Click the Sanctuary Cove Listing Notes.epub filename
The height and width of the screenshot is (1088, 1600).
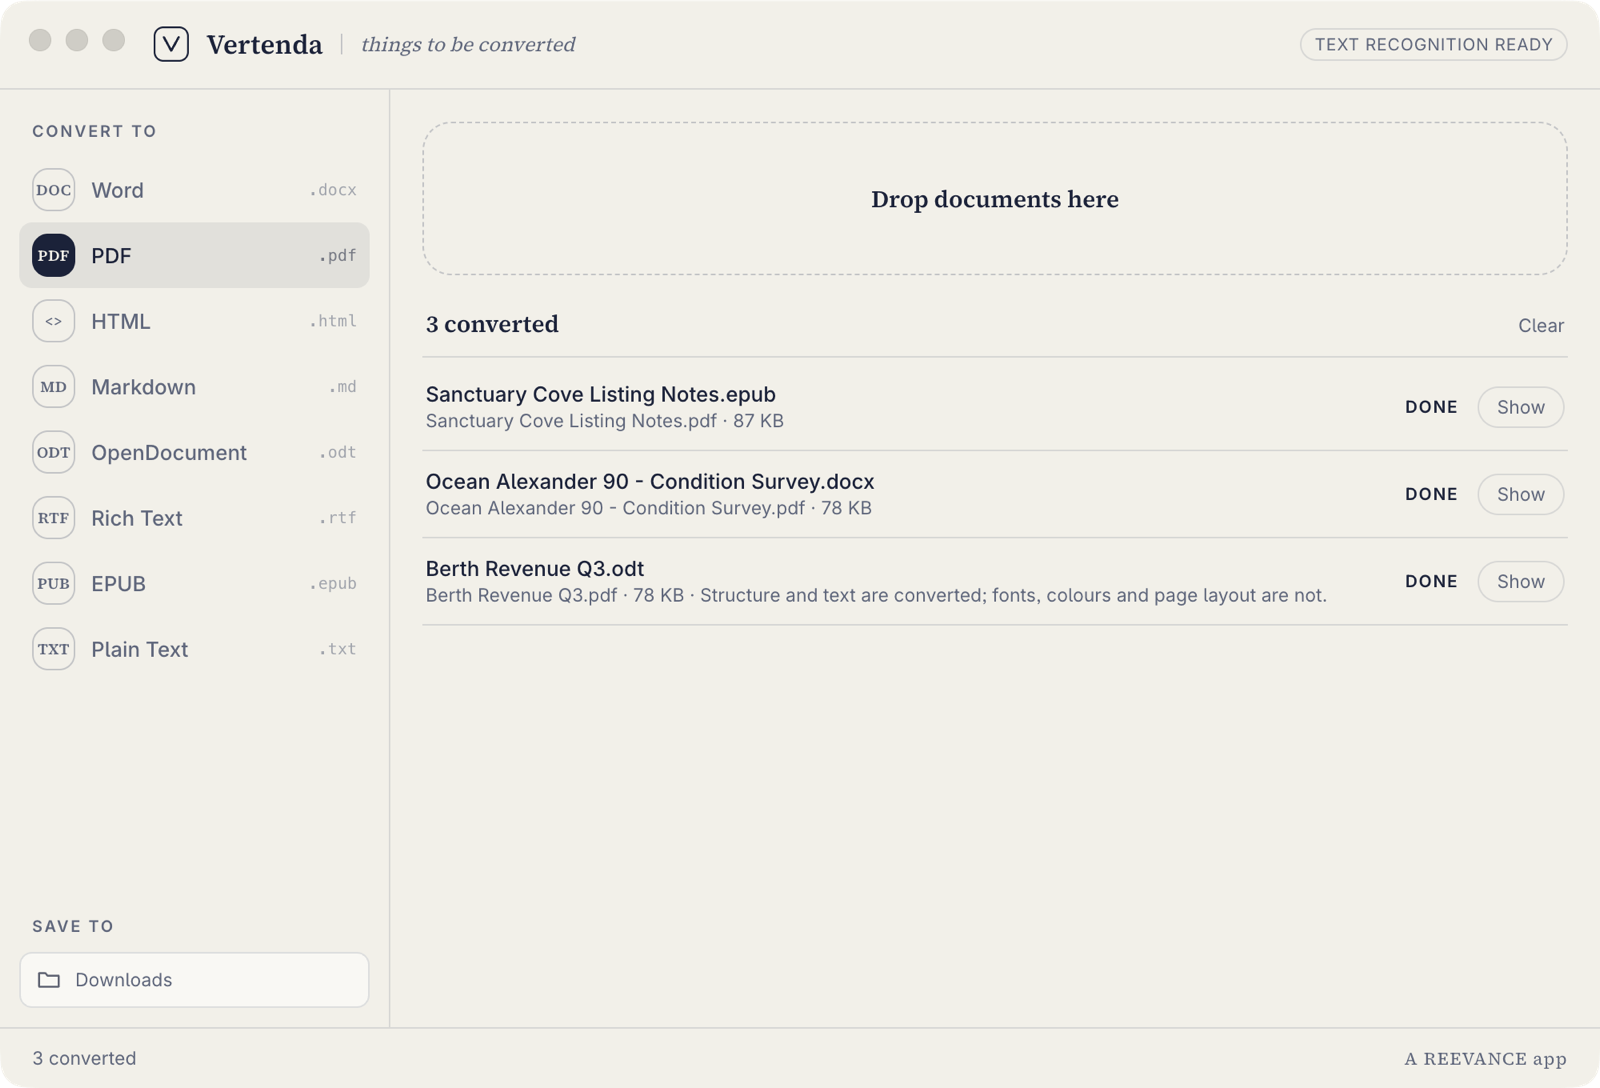tap(600, 394)
